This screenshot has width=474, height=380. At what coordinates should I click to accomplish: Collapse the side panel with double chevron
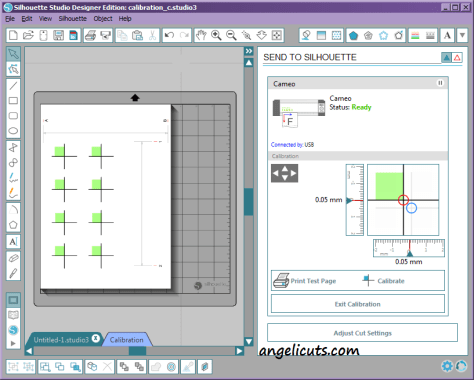[249, 51]
